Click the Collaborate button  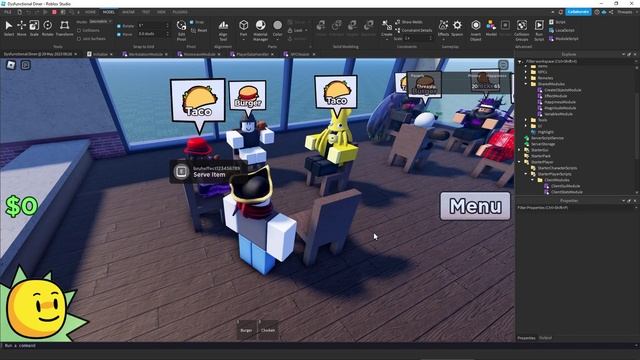pos(578,12)
